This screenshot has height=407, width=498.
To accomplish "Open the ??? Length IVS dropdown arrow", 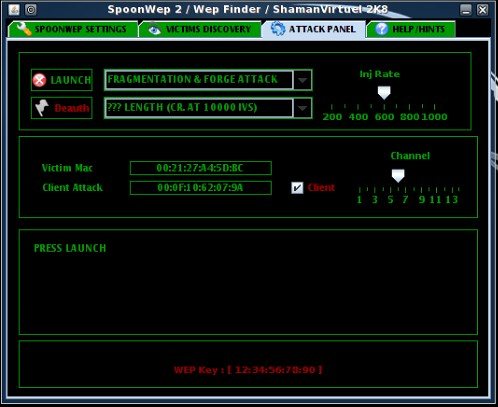I will click(x=302, y=108).
